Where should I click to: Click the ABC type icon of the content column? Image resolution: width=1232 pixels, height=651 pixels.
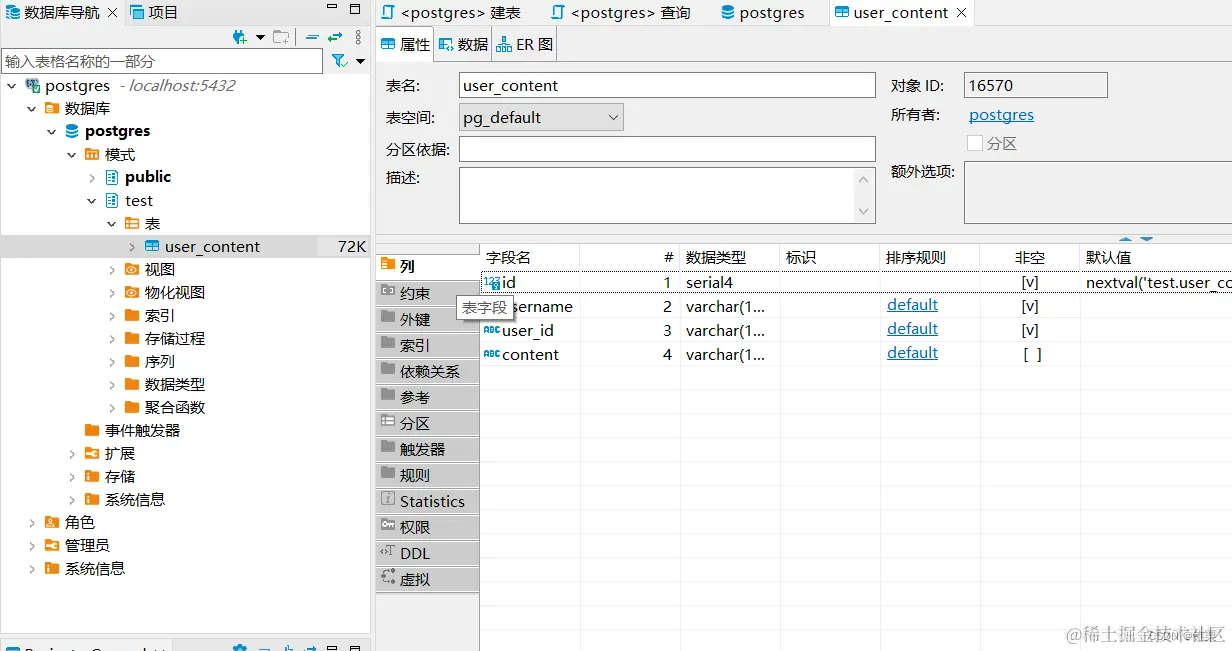491,354
